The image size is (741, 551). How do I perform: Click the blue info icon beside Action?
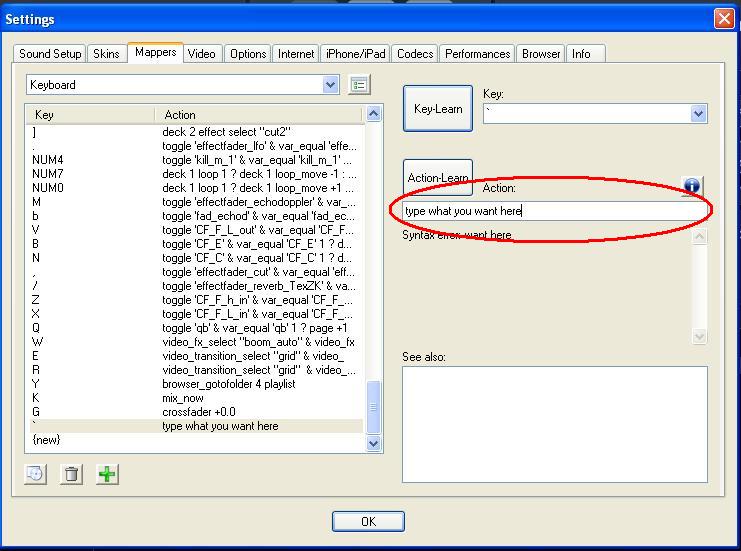click(692, 186)
